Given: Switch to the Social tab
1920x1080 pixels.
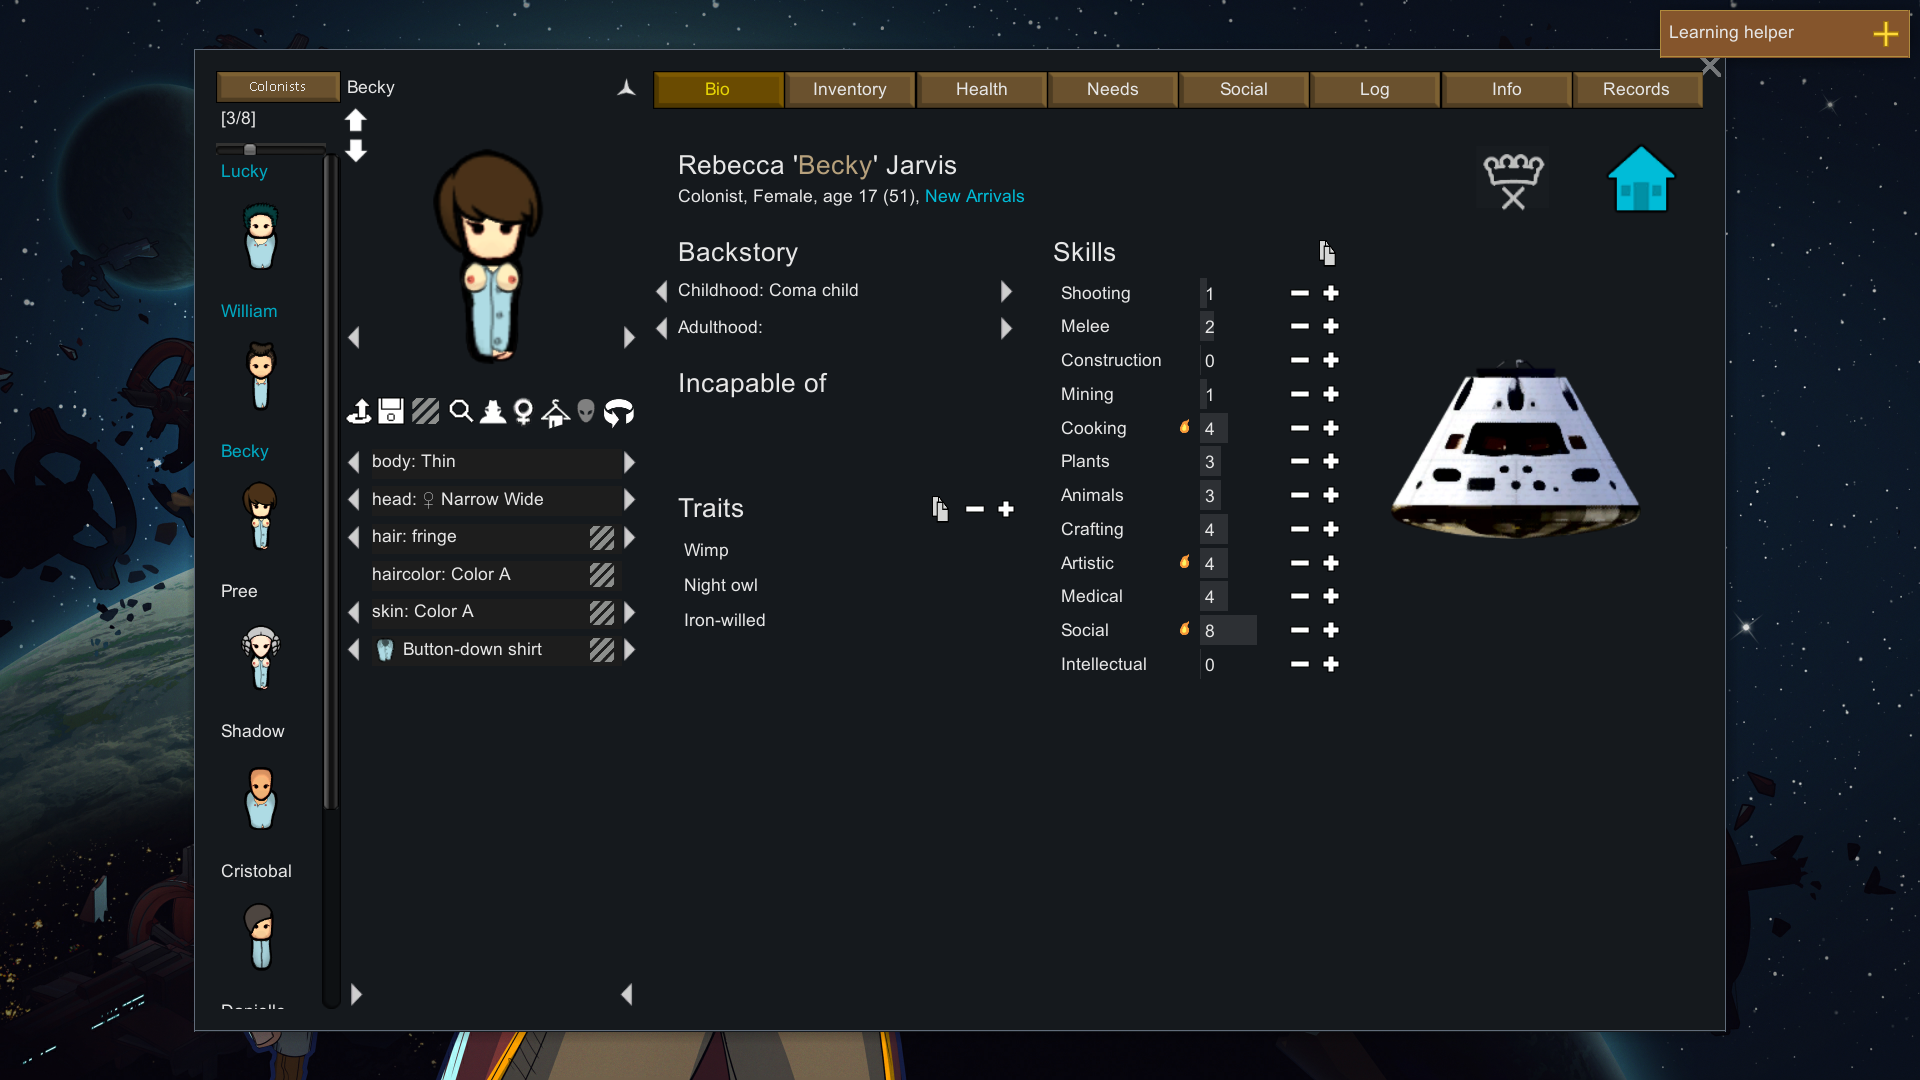Looking at the screenshot, I should tap(1244, 89).
